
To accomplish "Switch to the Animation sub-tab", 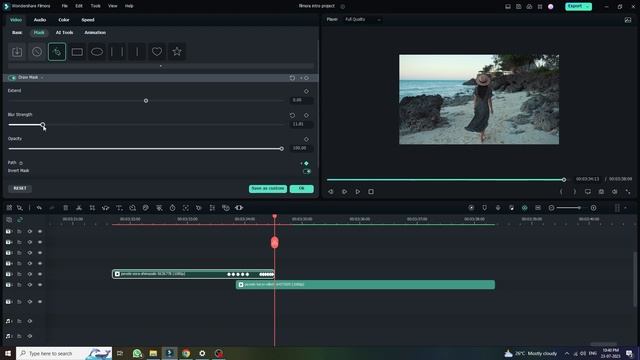I will (95, 32).
